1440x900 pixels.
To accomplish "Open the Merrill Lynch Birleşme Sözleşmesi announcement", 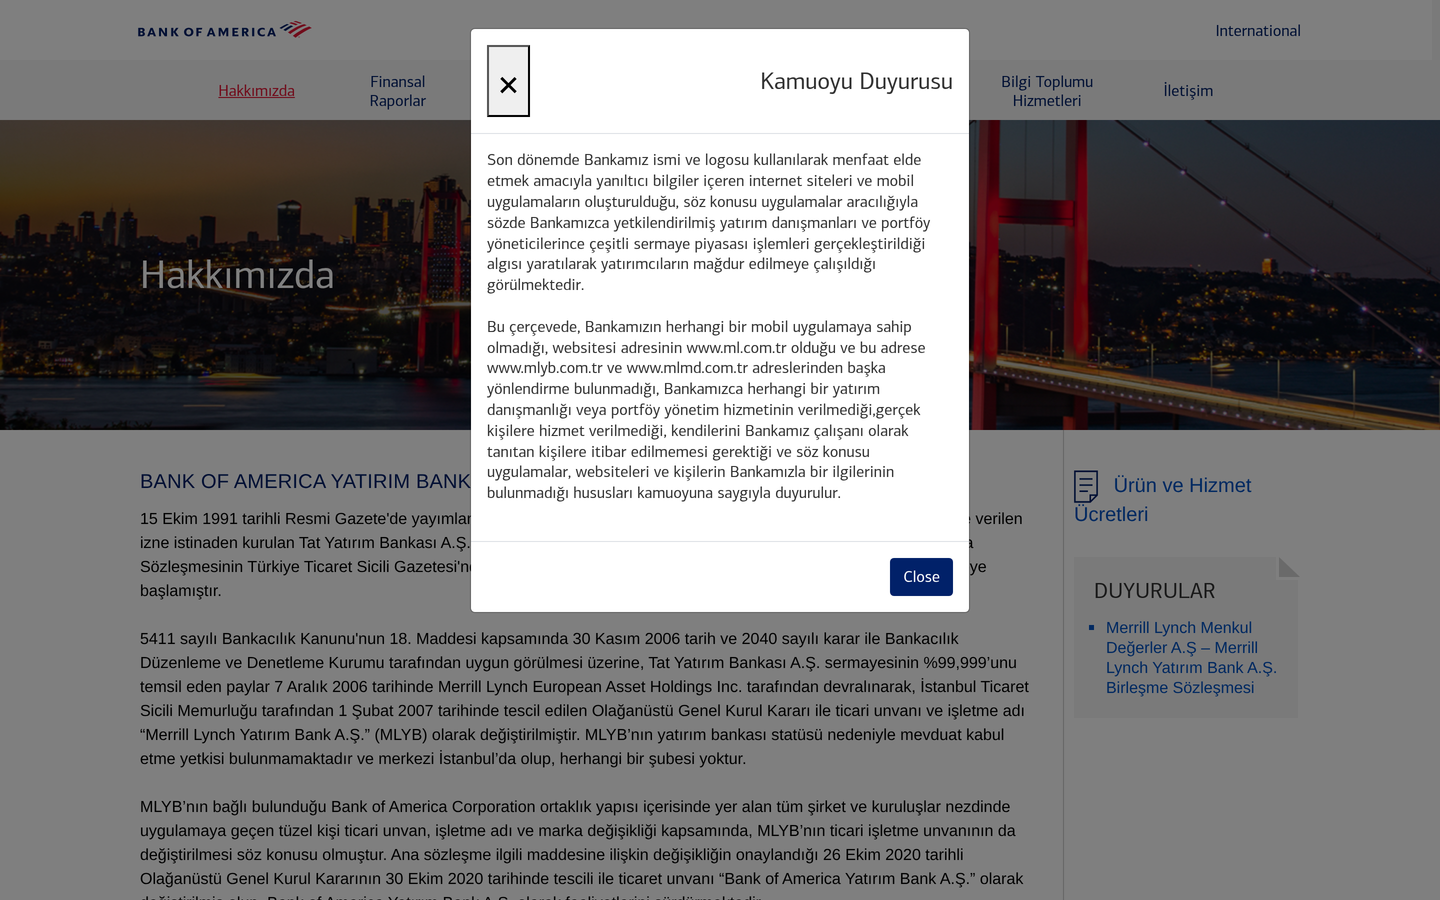I will click(1191, 658).
